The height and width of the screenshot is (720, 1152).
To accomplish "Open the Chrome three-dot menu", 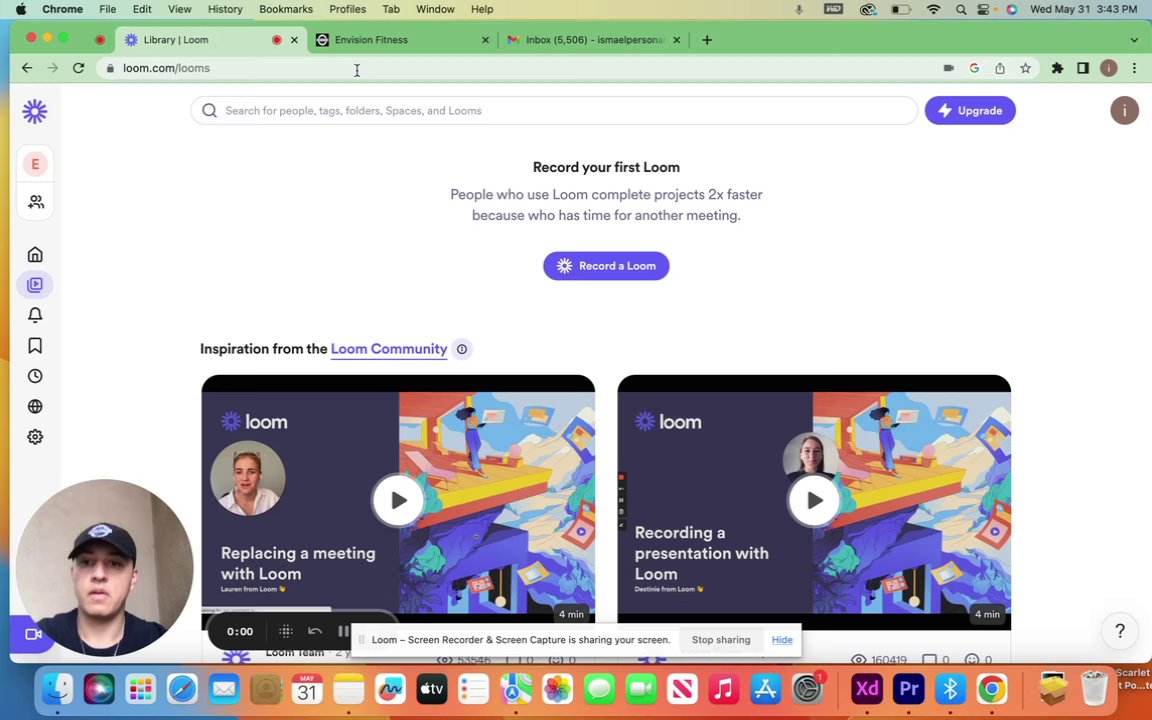I will 1134,68.
